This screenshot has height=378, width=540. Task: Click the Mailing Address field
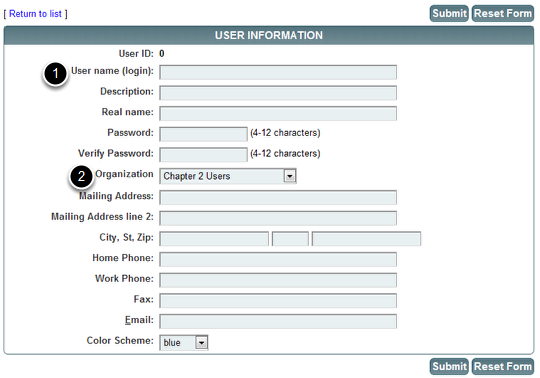[278, 198]
